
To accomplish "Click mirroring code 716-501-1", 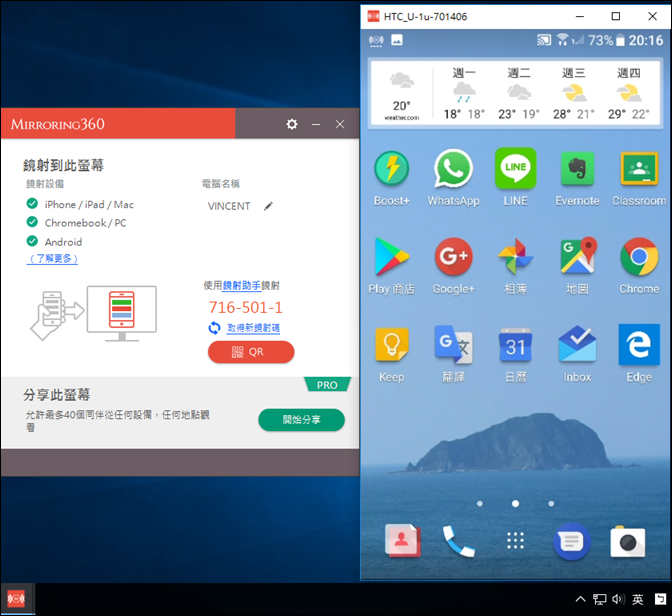I will [246, 307].
